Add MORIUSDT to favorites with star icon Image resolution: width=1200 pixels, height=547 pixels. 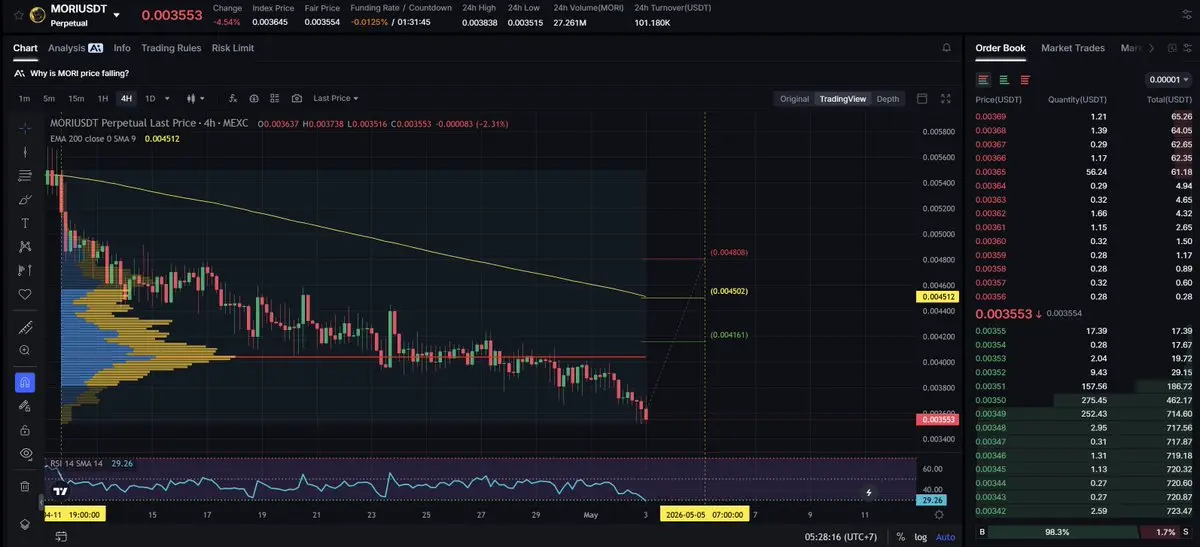click(x=18, y=16)
